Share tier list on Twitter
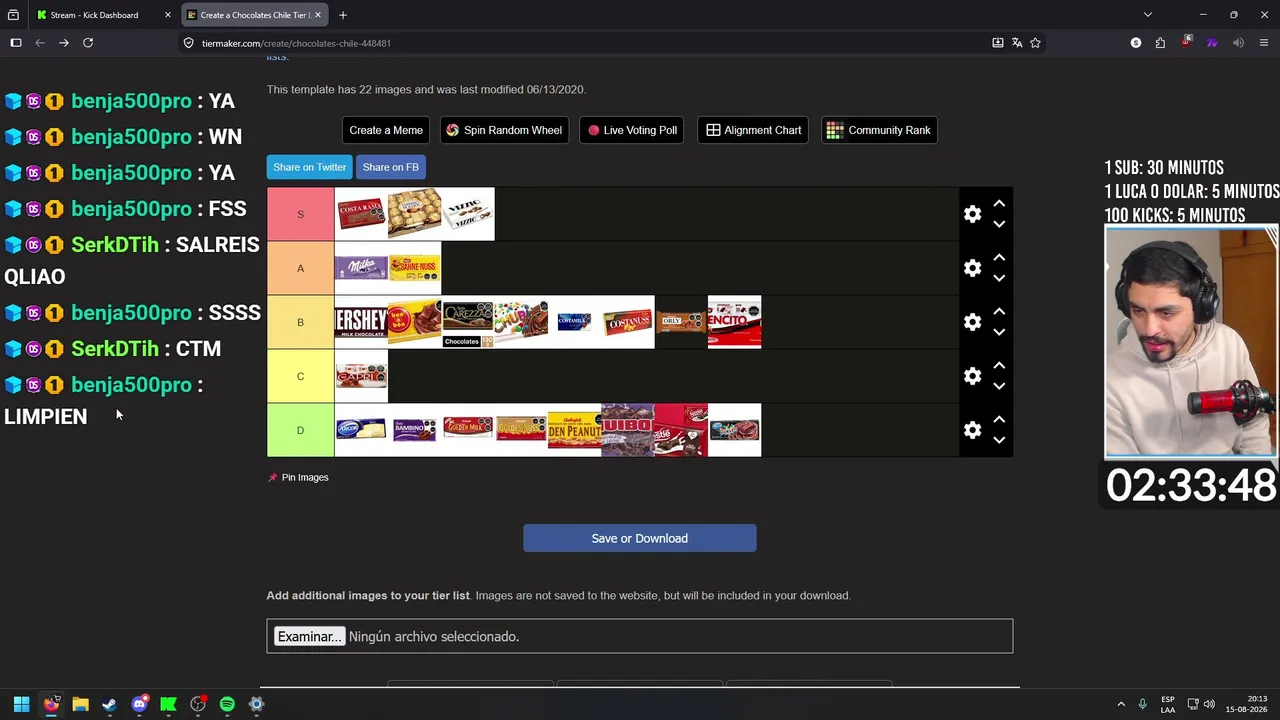The width and height of the screenshot is (1280, 720). (310, 167)
